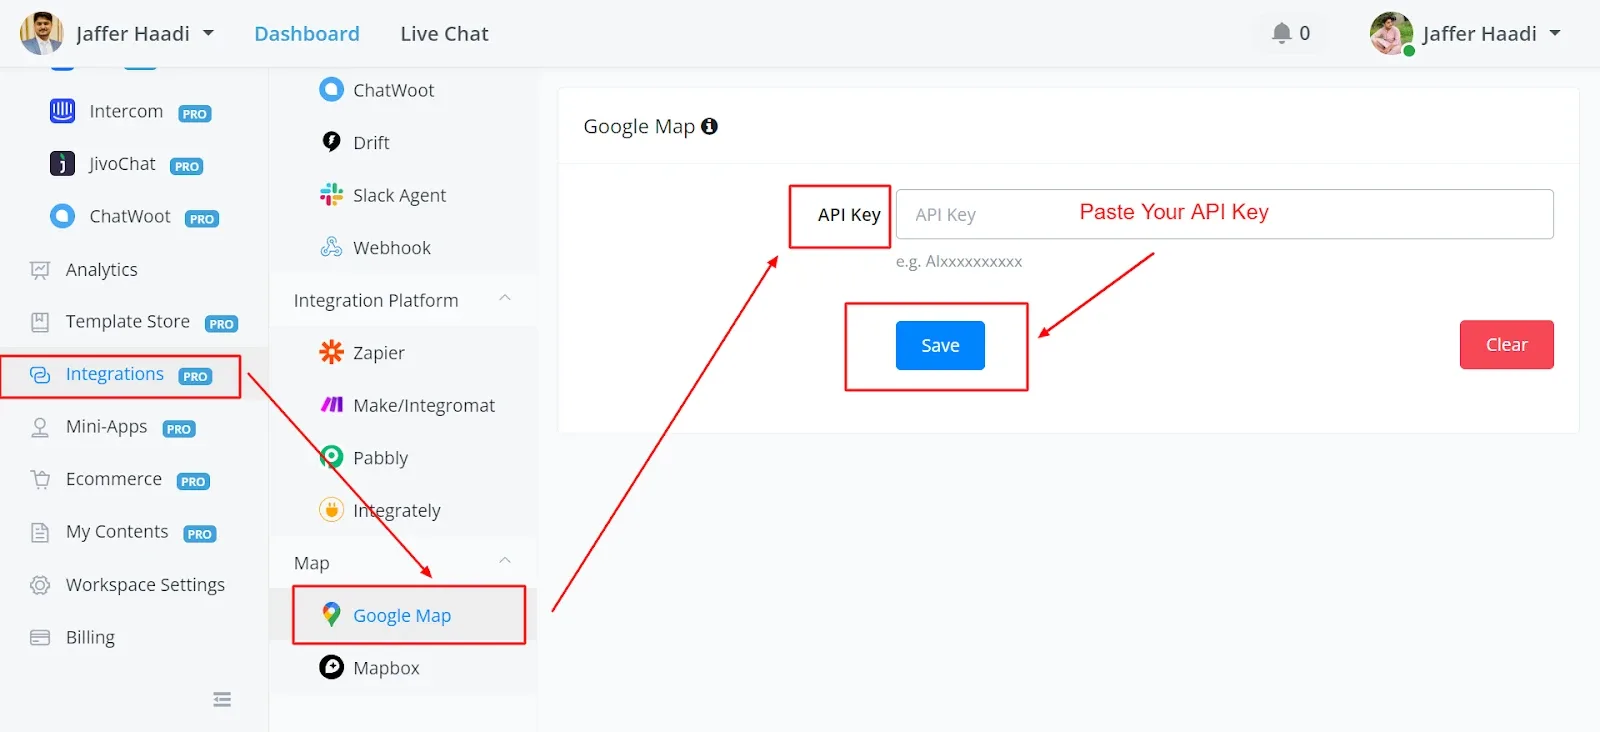Screen dimensions: 1600x732
Task: Go to Billing
Action: point(90,638)
